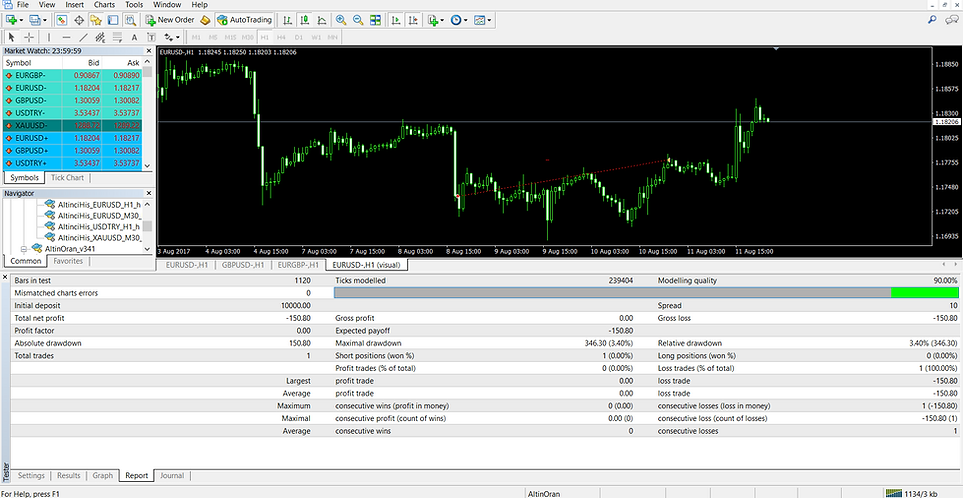Click the New Order button
963x498 pixels.
click(x=170, y=20)
